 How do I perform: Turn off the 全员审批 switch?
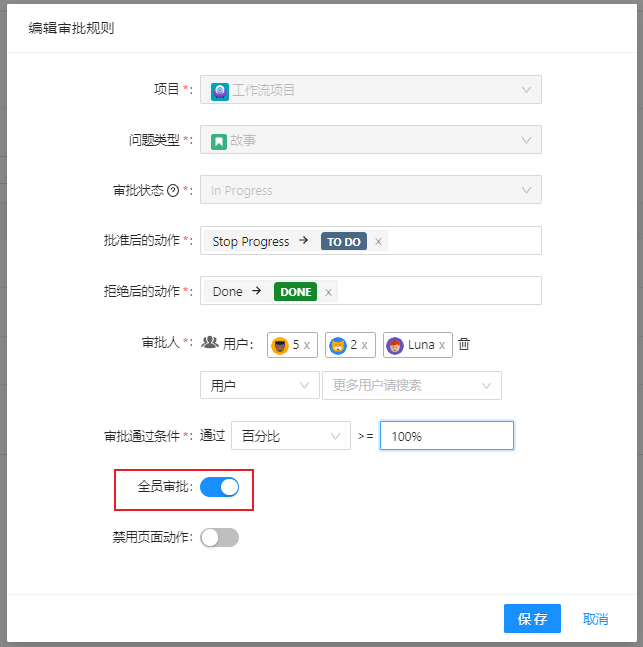[219, 487]
